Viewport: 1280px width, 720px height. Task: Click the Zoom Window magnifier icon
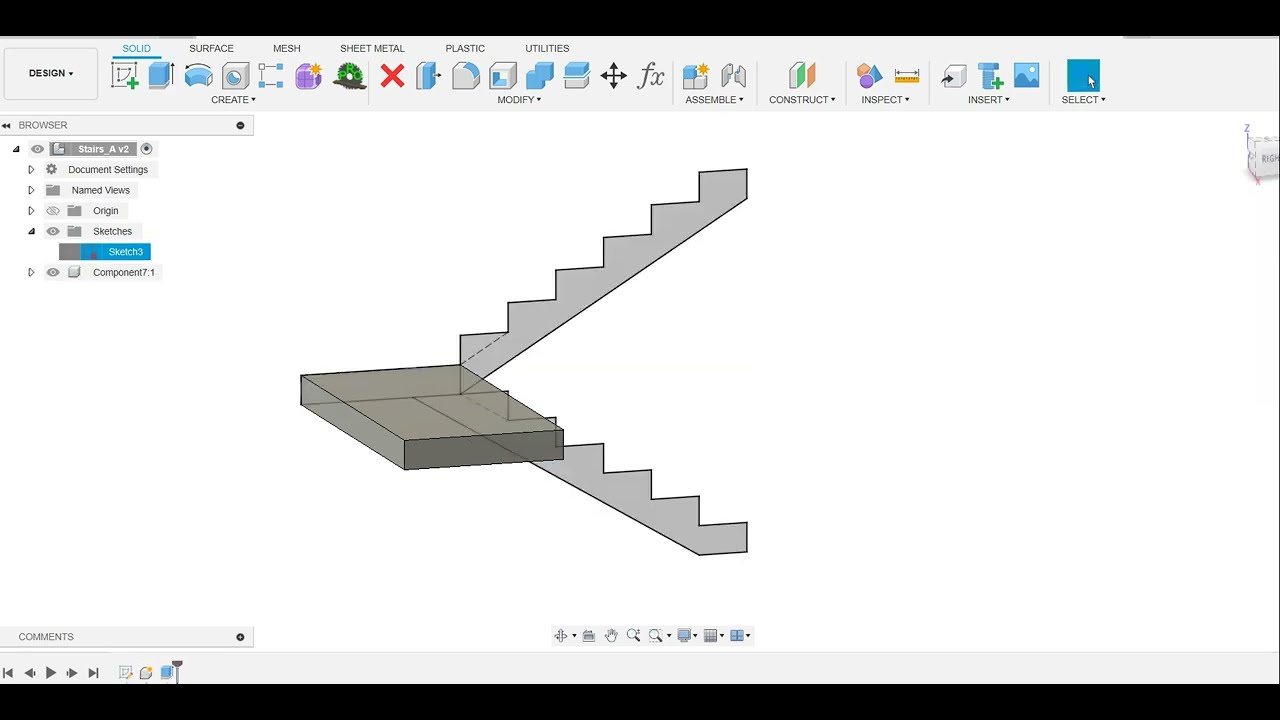pyautogui.click(x=656, y=636)
